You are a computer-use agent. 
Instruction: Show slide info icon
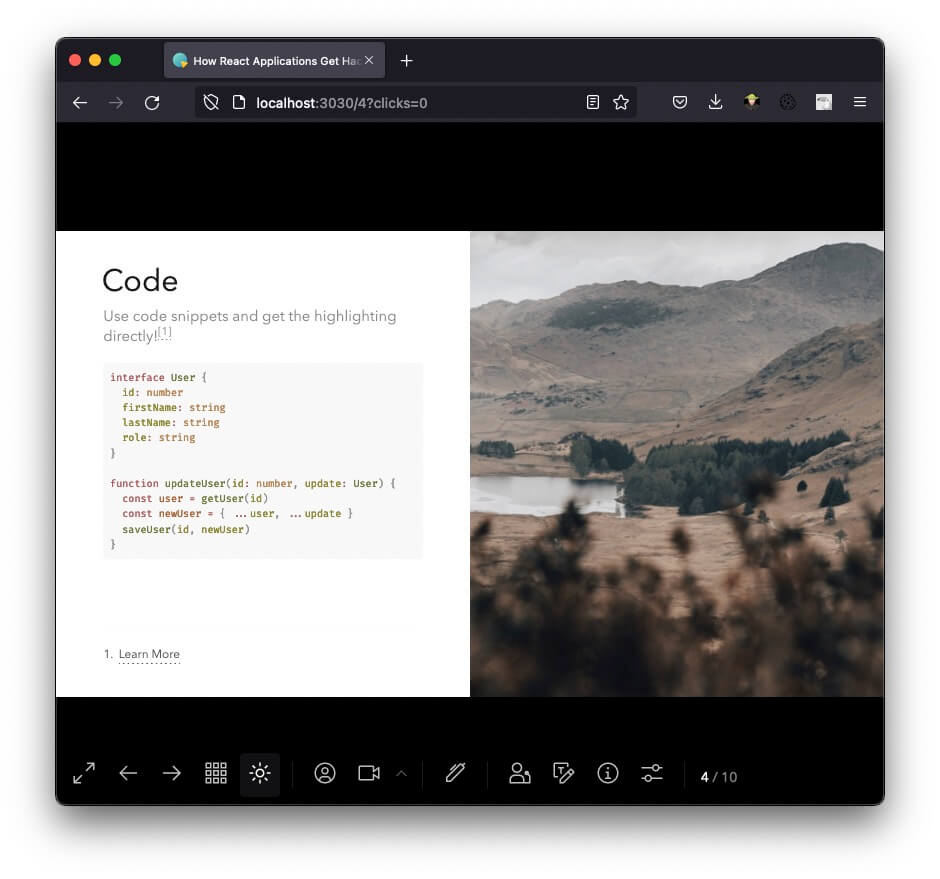click(x=607, y=773)
